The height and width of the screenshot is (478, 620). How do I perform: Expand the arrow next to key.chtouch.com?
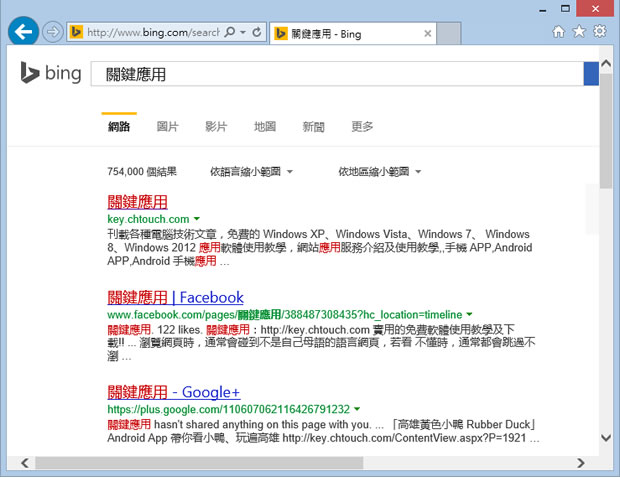point(197,219)
